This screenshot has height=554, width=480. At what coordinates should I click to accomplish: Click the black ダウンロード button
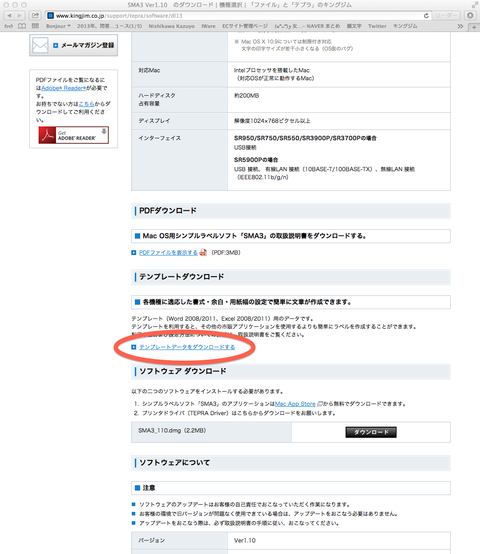[x=371, y=432]
